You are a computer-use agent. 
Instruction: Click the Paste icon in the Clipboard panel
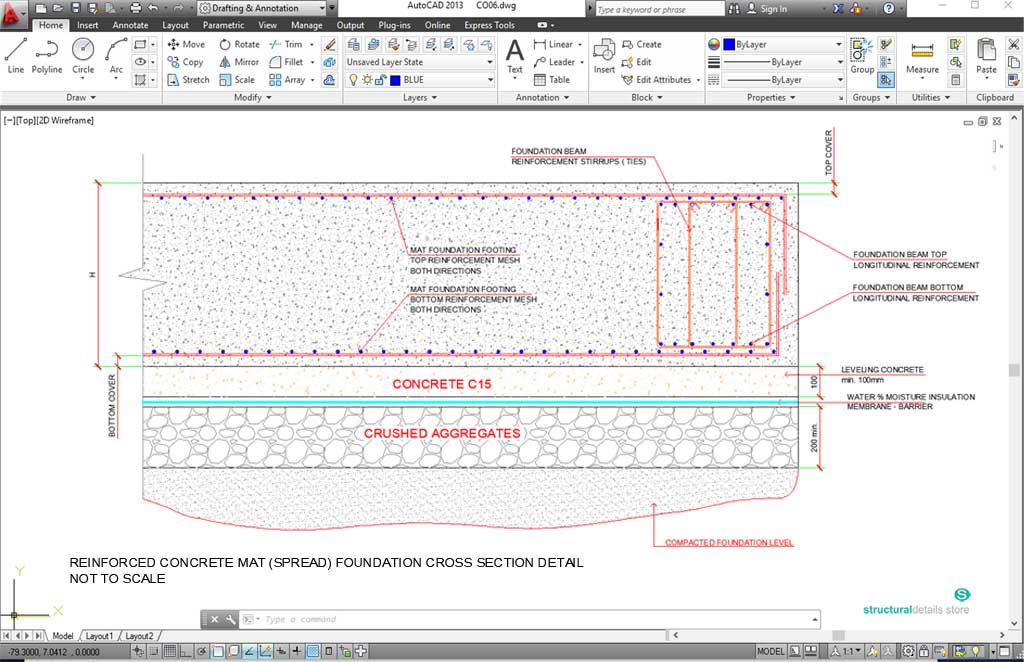pos(986,53)
